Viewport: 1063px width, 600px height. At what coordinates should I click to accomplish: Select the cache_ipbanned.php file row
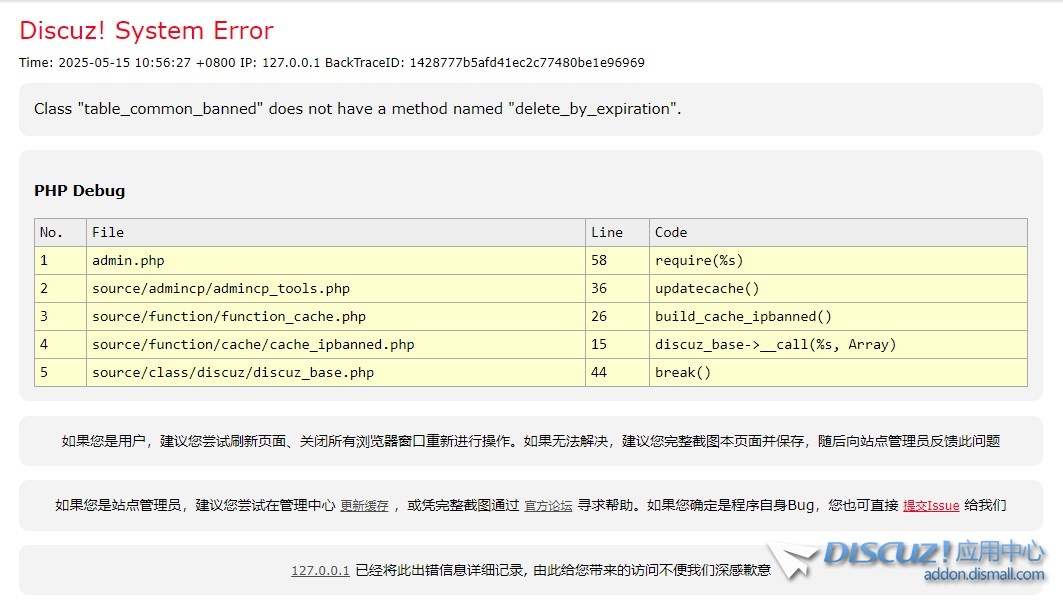coord(253,345)
